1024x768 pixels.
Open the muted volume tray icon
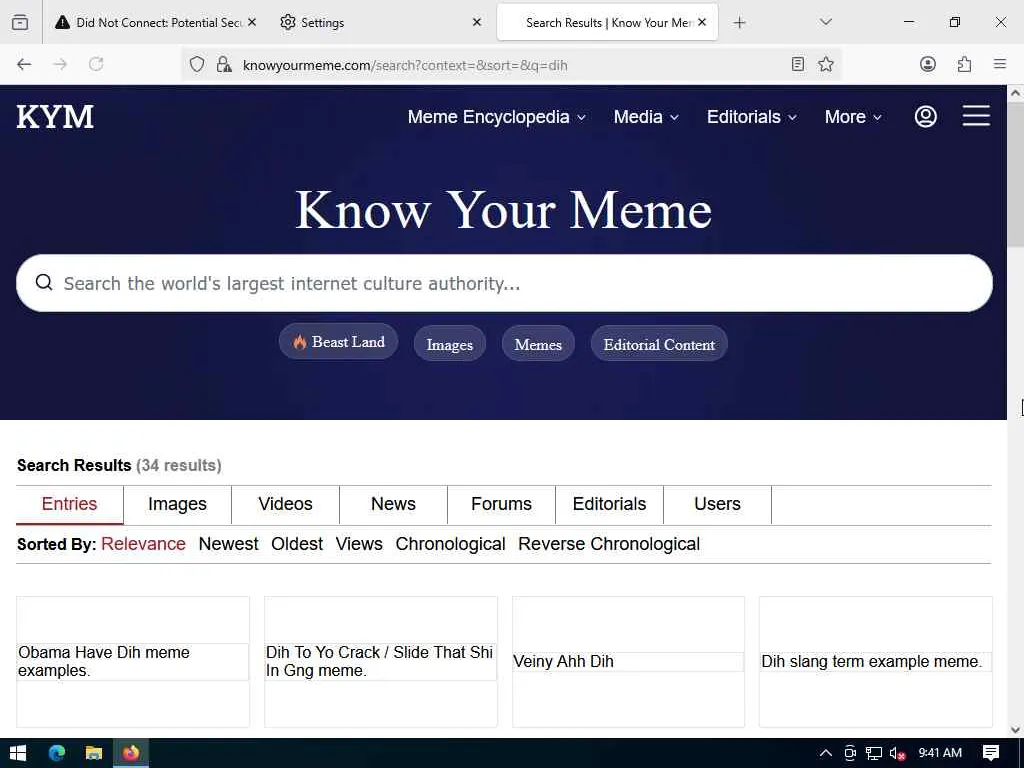point(898,753)
